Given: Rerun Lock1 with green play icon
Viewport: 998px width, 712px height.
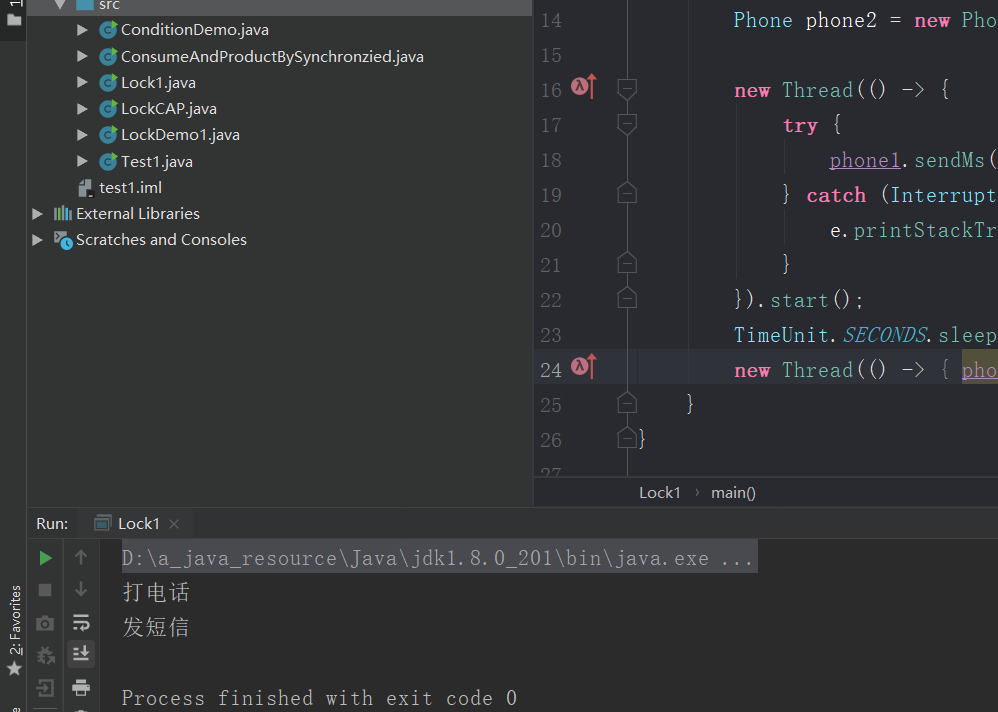Looking at the screenshot, I should tap(45, 558).
